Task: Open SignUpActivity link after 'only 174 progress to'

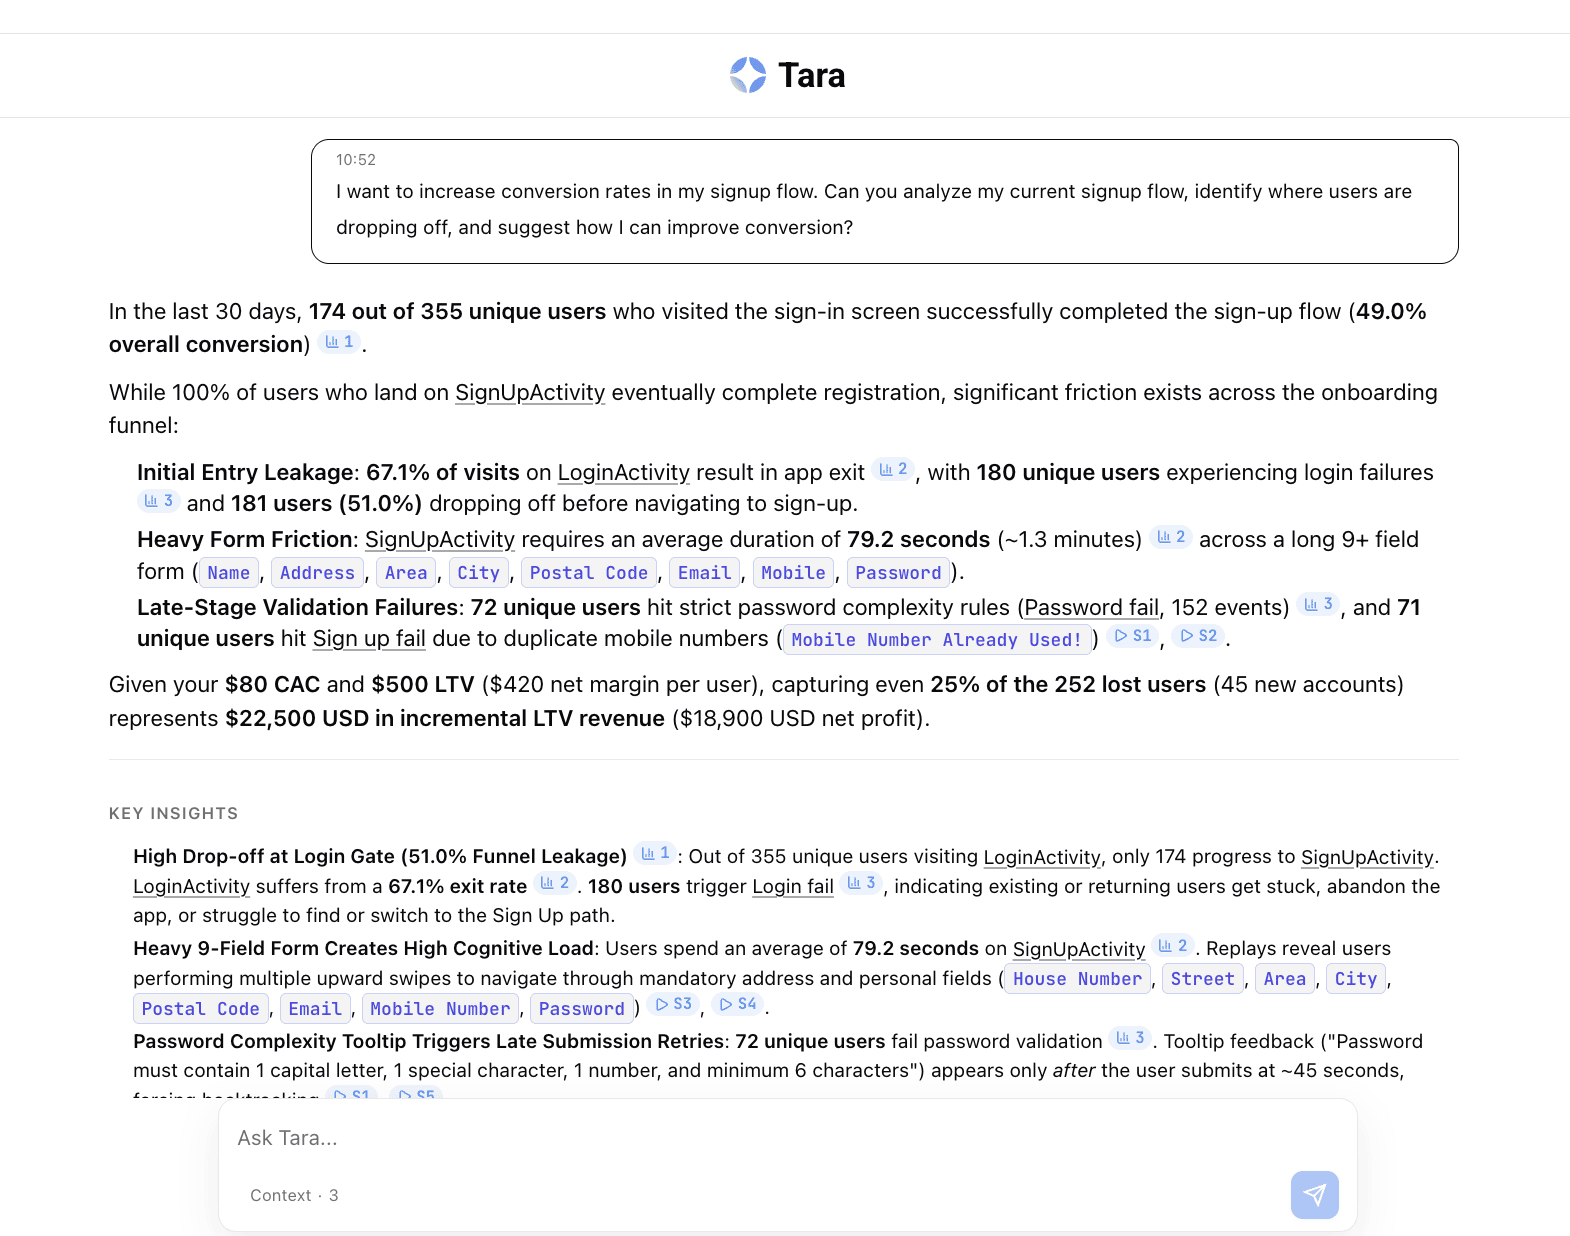Action: pos(1367,857)
